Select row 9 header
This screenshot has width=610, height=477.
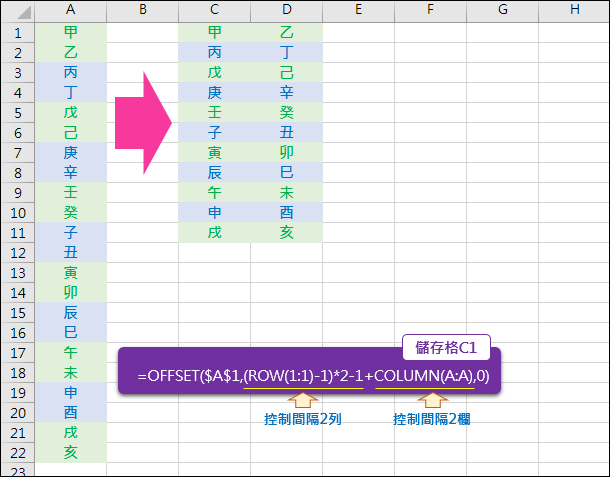point(18,193)
